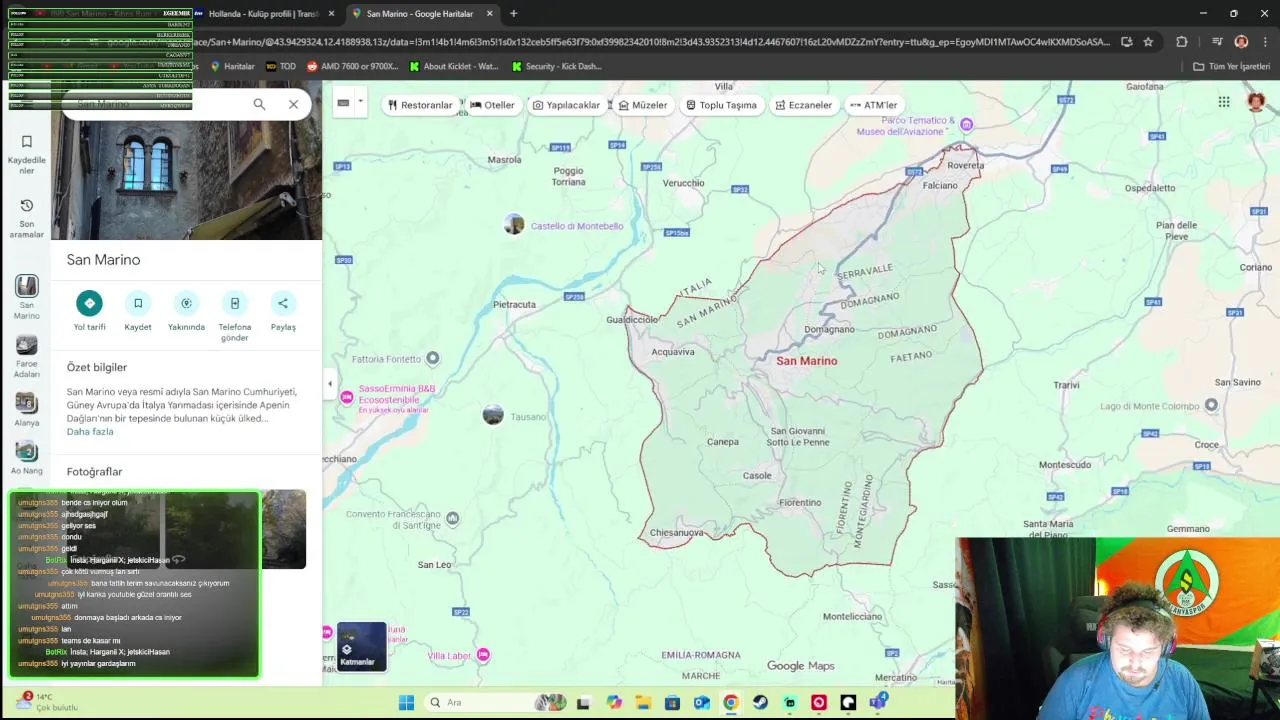The height and width of the screenshot is (720, 1280).
Task: Open the Katmanlar layers tile
Action: click(361, 646)
